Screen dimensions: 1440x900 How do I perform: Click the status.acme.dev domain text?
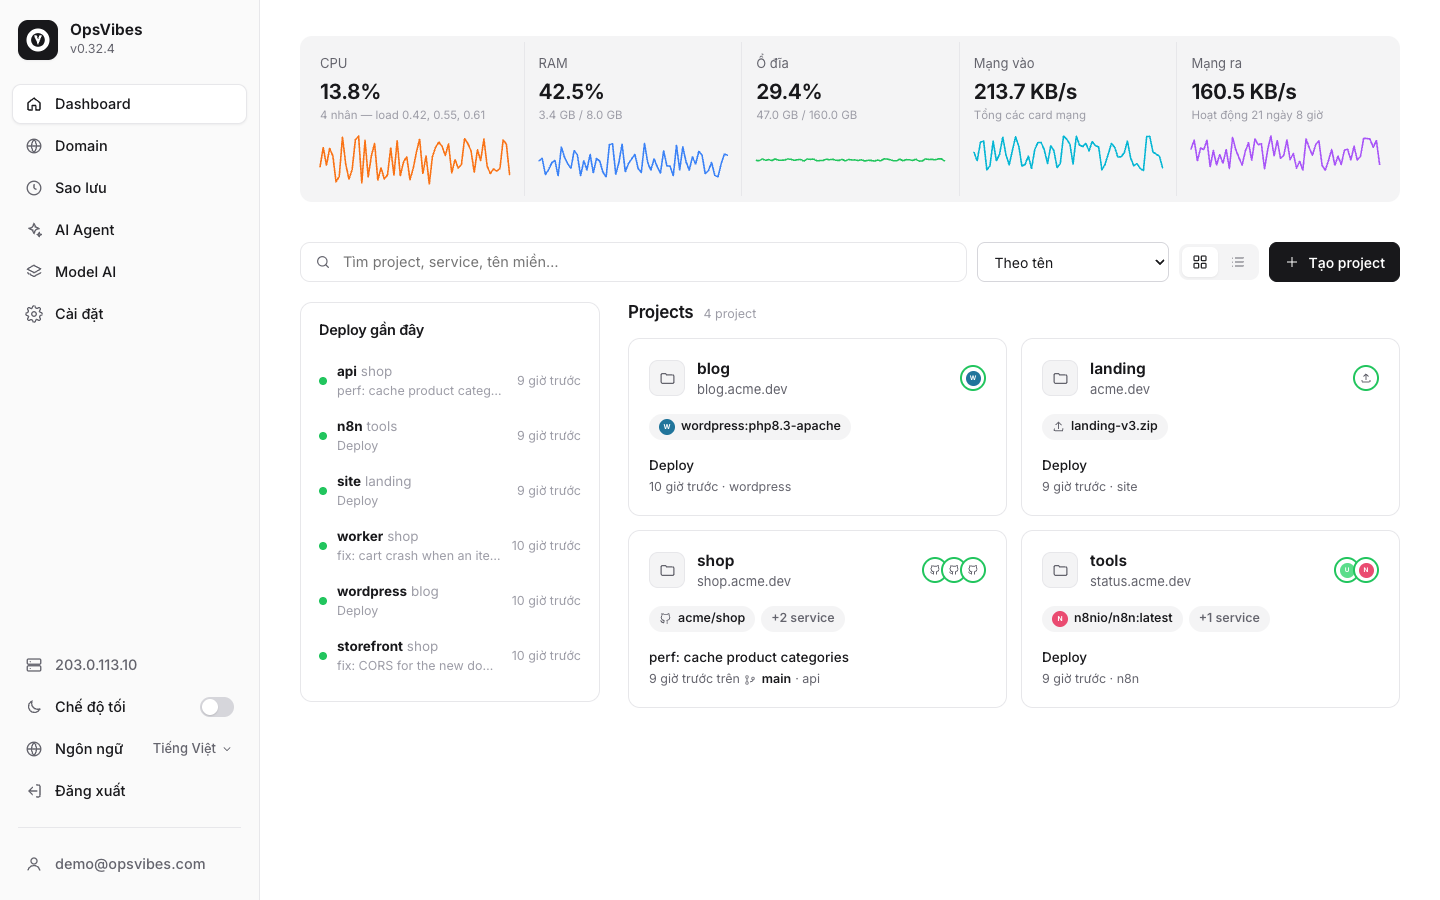tap(1140, 581)
